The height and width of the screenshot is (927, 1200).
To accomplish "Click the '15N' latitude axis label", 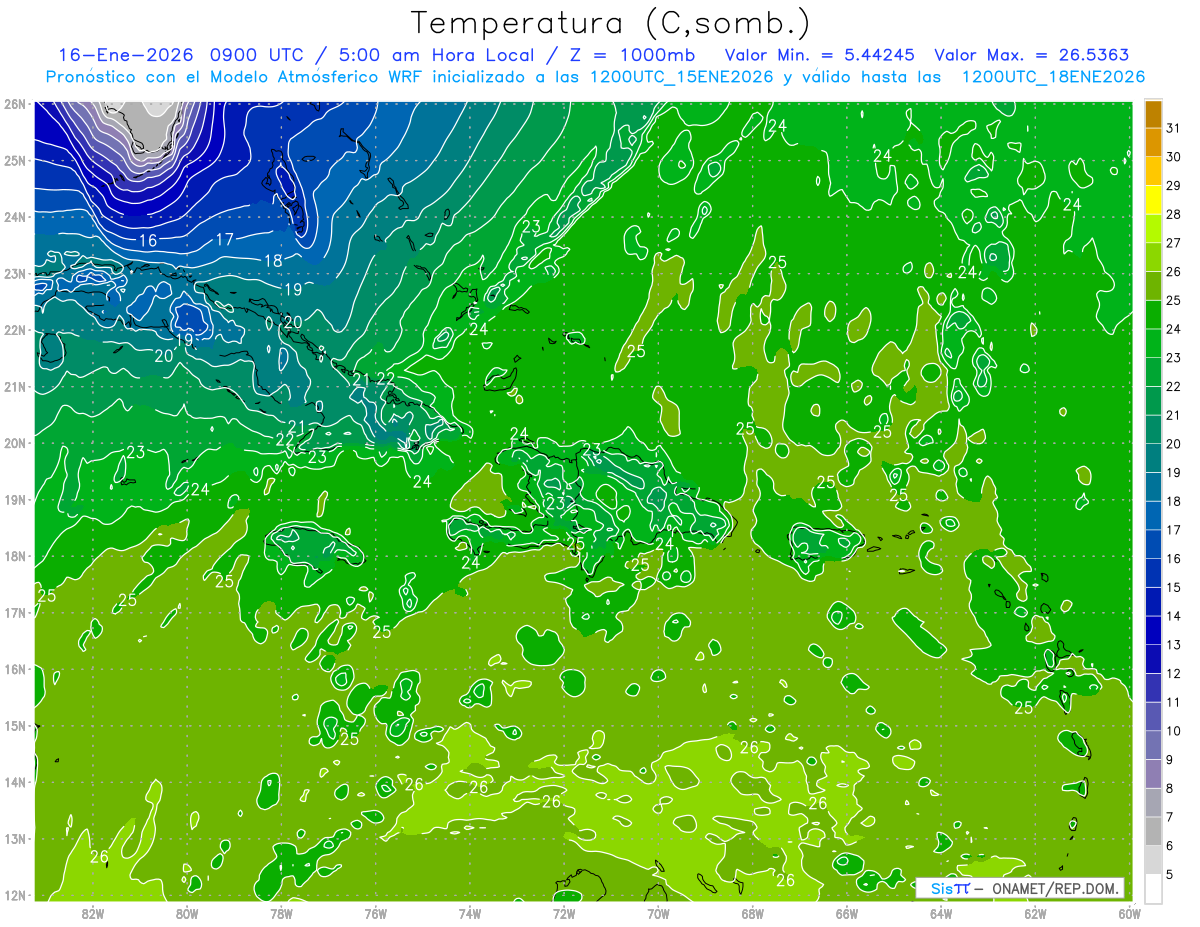I will tap(14, 726).
